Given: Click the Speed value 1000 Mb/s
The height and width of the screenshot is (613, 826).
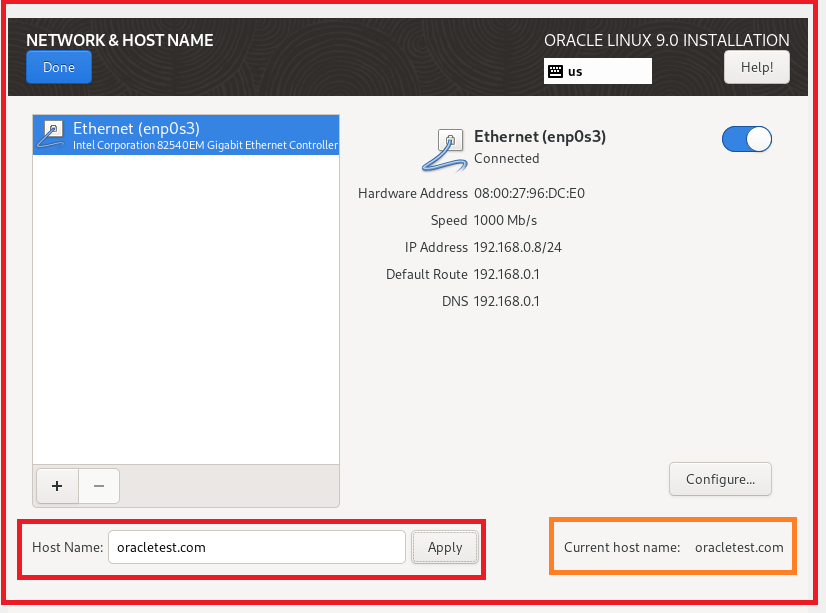Looking at the screenshot, I should (x=505, y=220).
